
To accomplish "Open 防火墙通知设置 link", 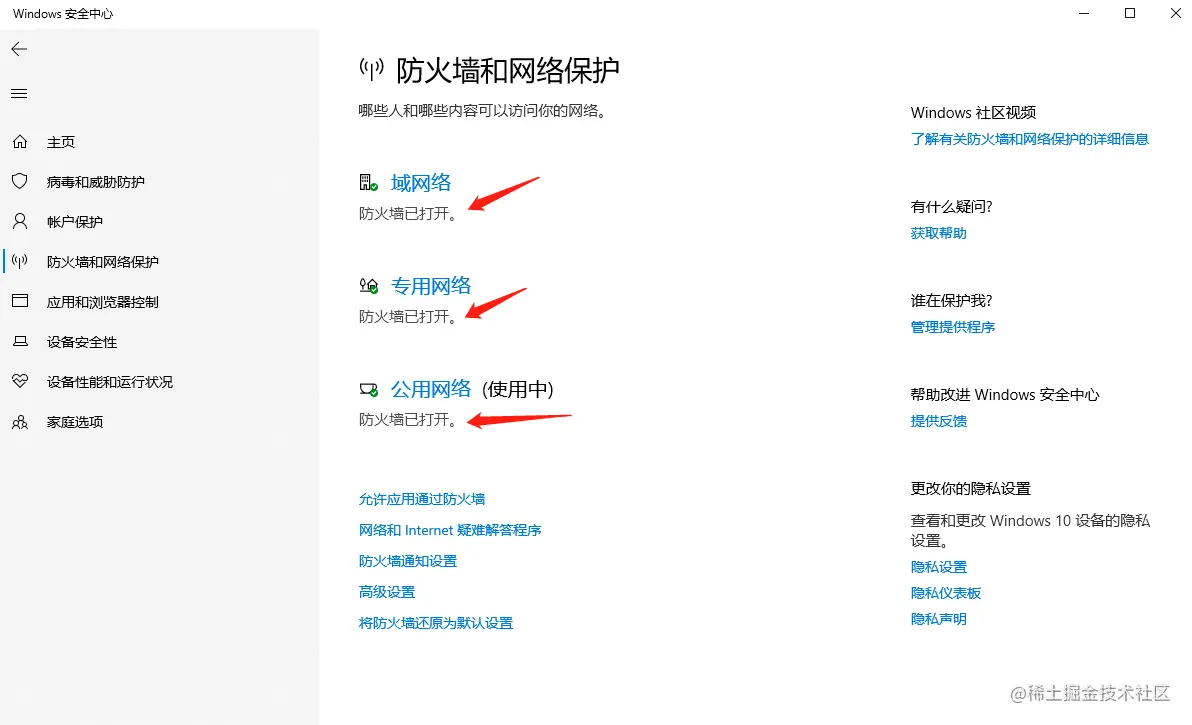I will 407,561.
